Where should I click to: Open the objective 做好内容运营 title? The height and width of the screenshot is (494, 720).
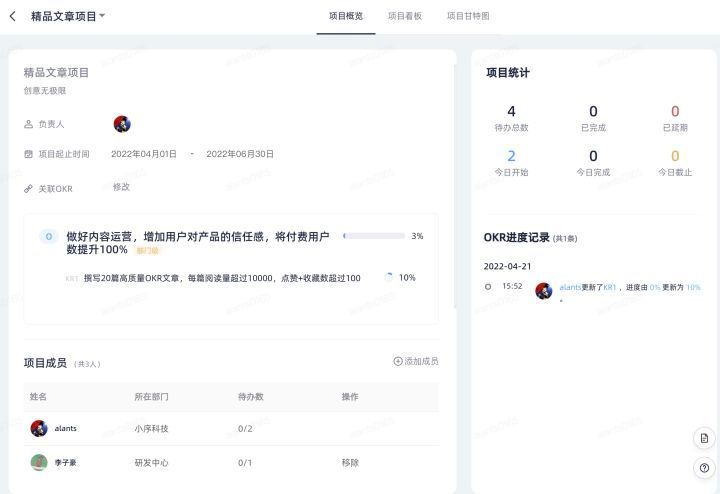coord(197,243)
